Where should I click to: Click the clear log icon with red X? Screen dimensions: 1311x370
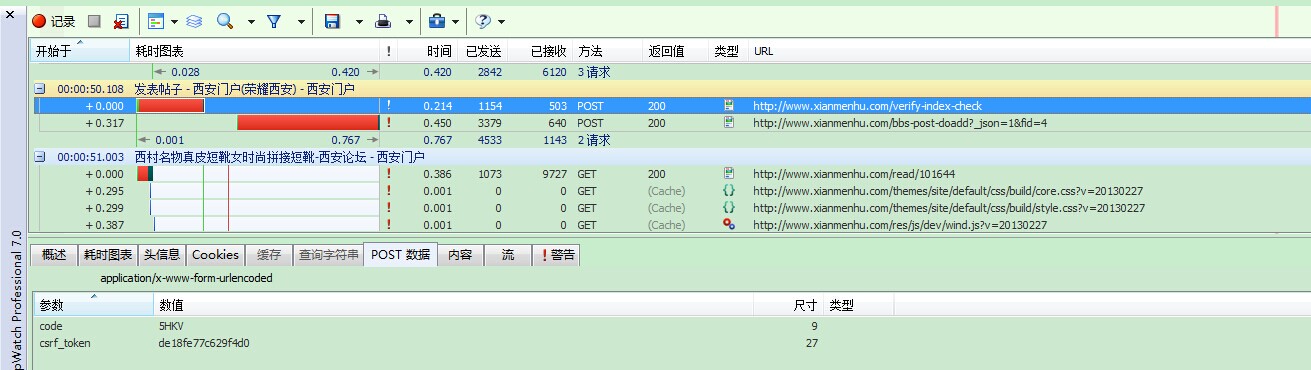click(121, 20)
